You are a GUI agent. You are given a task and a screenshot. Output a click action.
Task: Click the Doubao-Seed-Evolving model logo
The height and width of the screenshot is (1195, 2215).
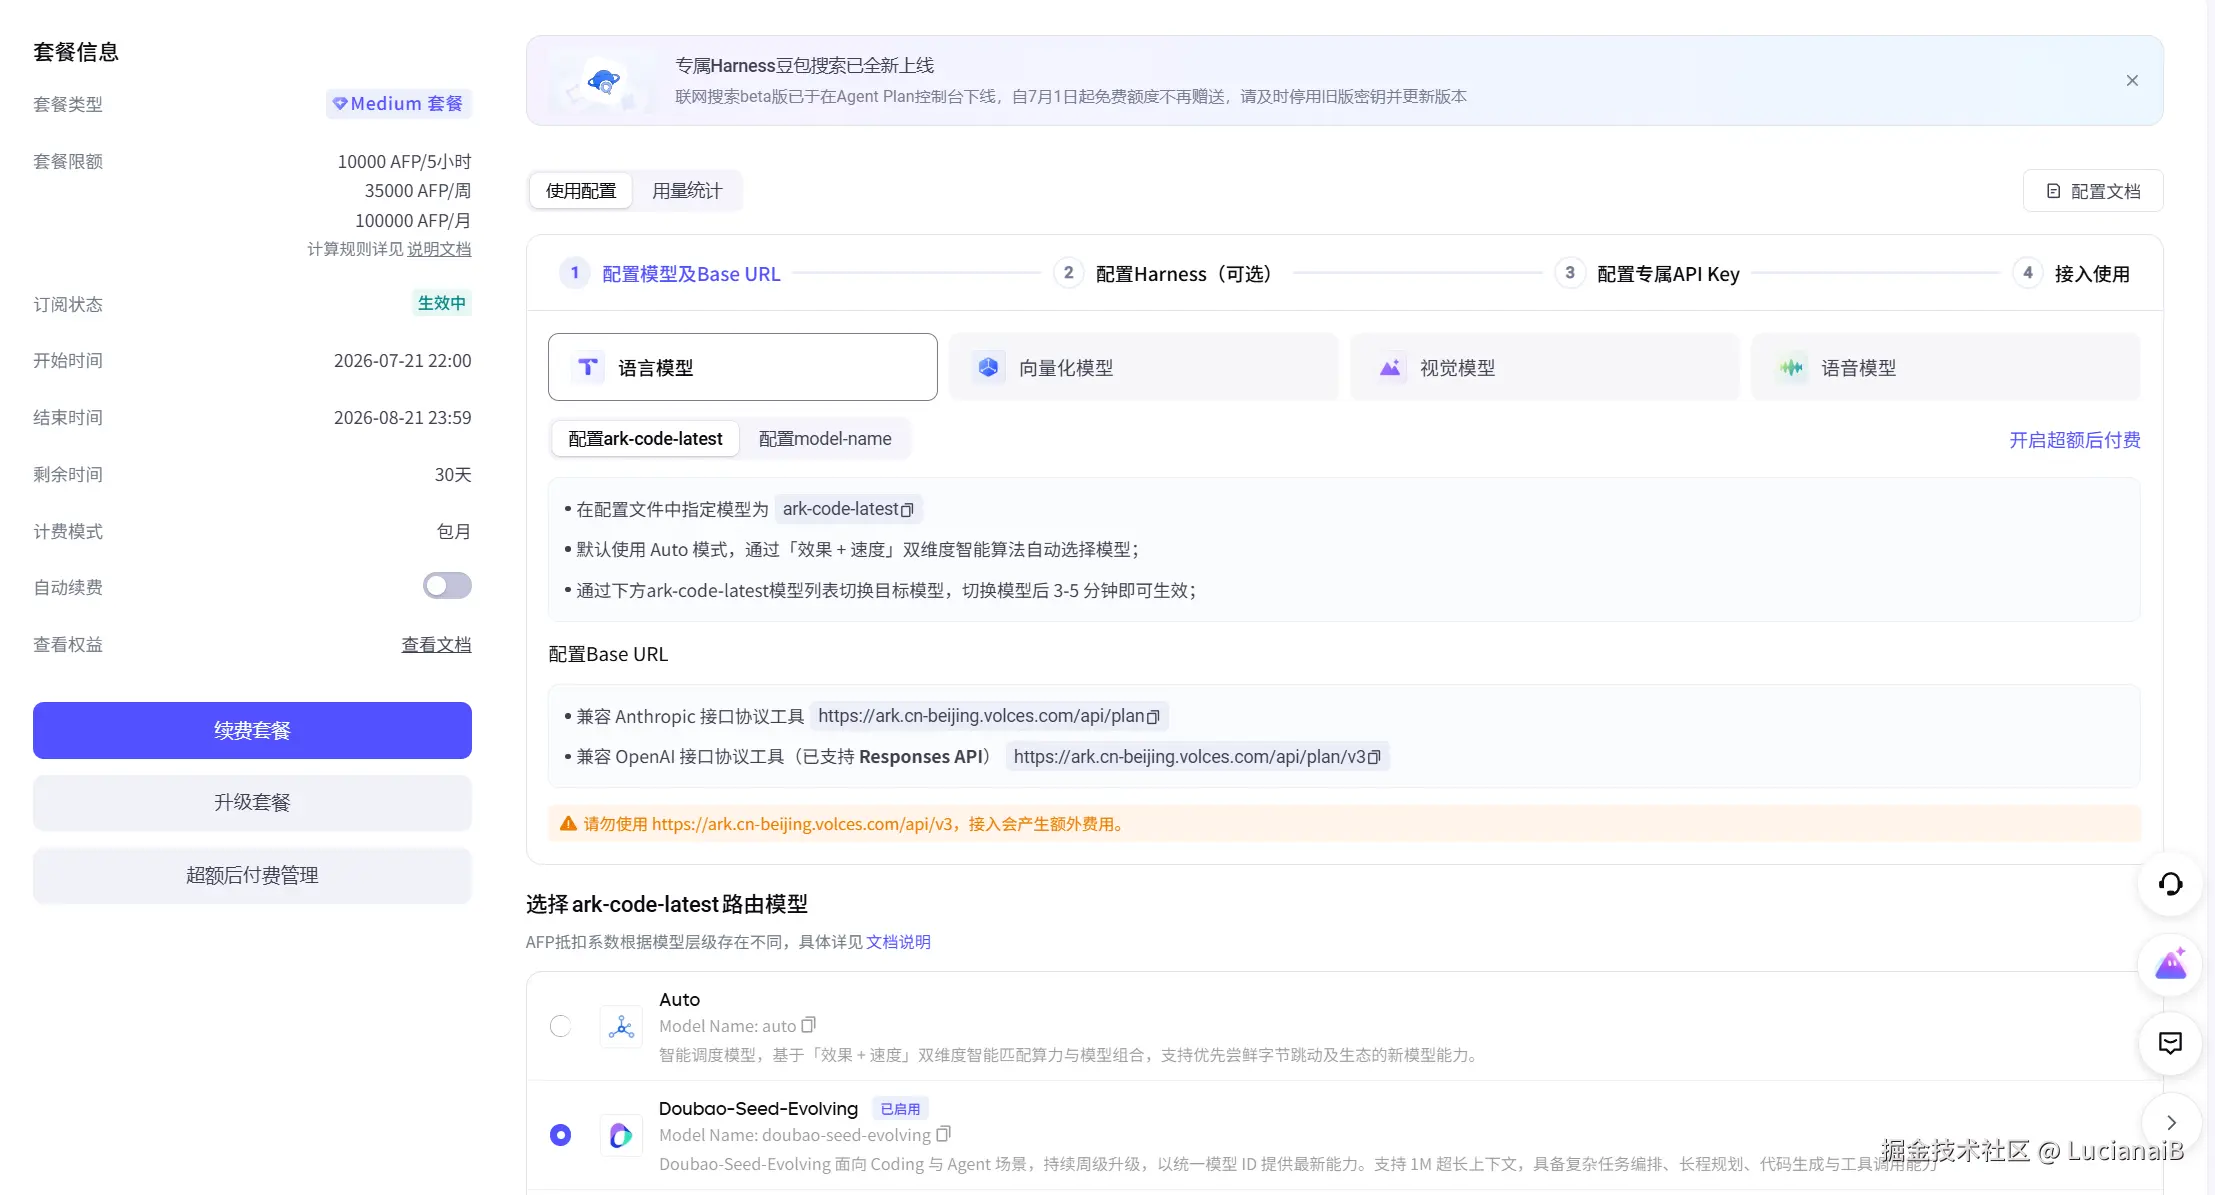click(x=621, y=1136)
